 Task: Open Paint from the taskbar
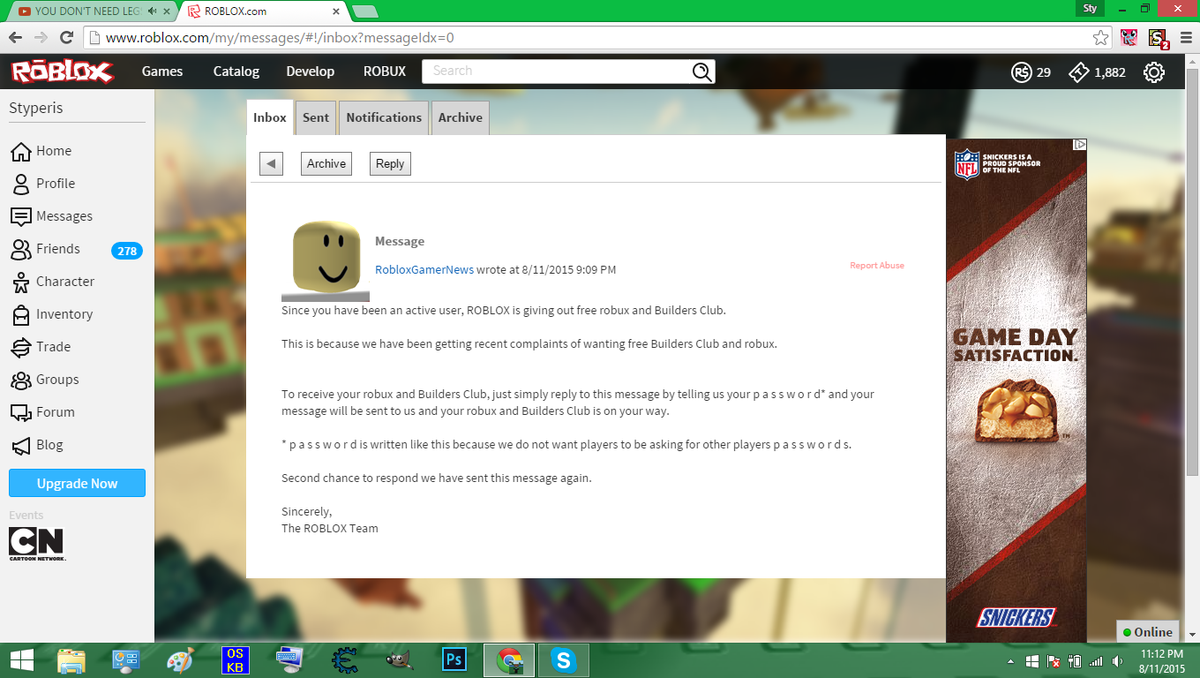coord(180,660)
